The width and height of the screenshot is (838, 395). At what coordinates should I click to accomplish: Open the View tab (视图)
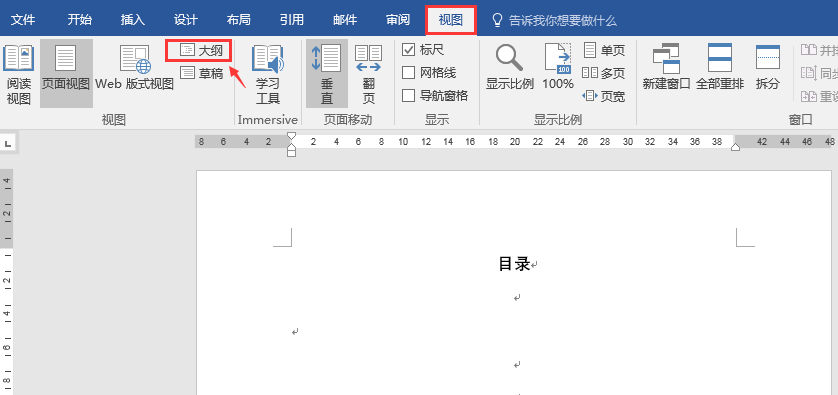[x=451, y=20]
